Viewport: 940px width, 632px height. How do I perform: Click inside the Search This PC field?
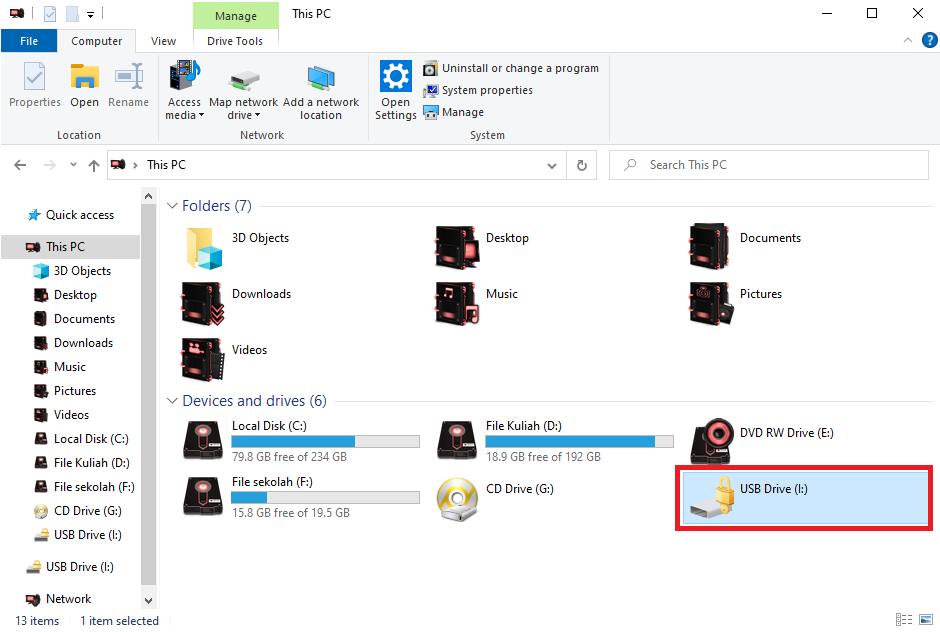(768, 164)
